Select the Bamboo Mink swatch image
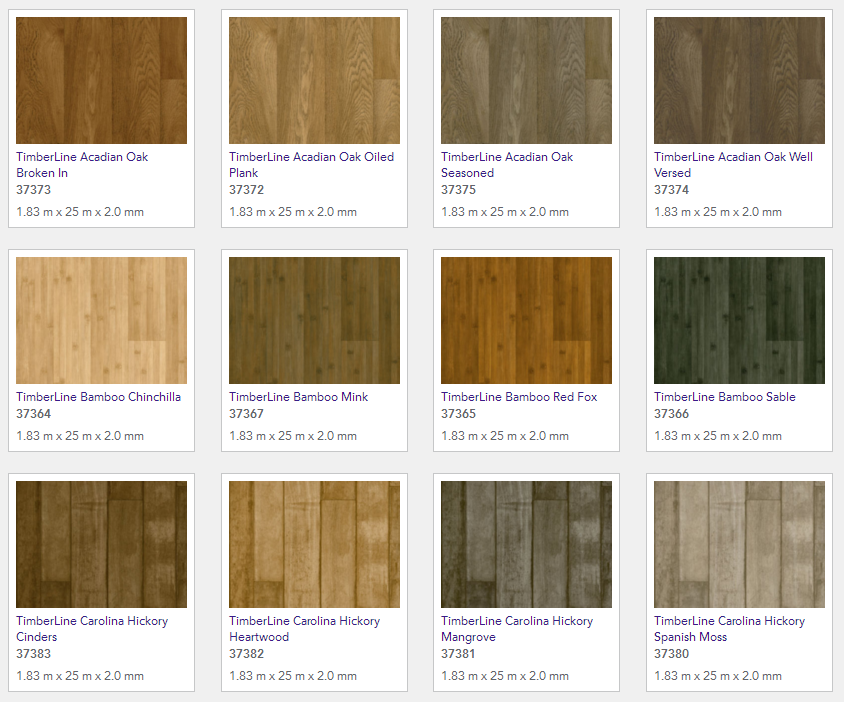The image size is (844, 702). coord(314,320)
